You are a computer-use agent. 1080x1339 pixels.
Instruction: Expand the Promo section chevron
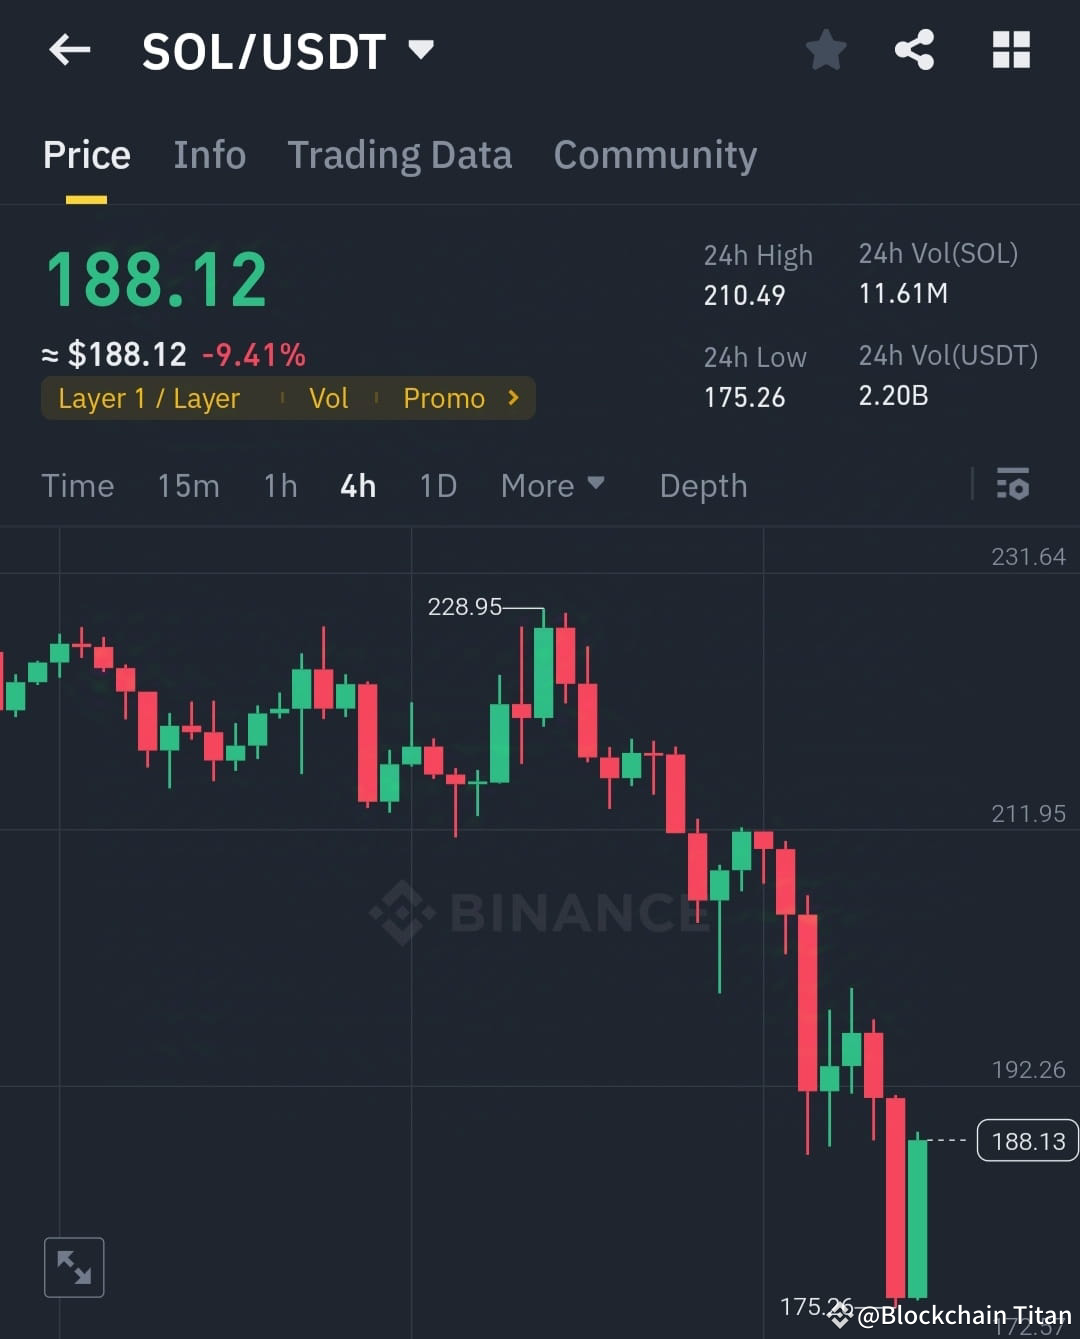(512, 397)
